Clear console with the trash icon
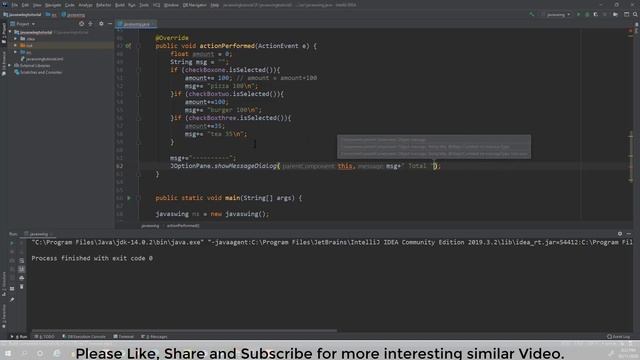Viewport: 640px width, 360px height. click(x=22, y=287)
